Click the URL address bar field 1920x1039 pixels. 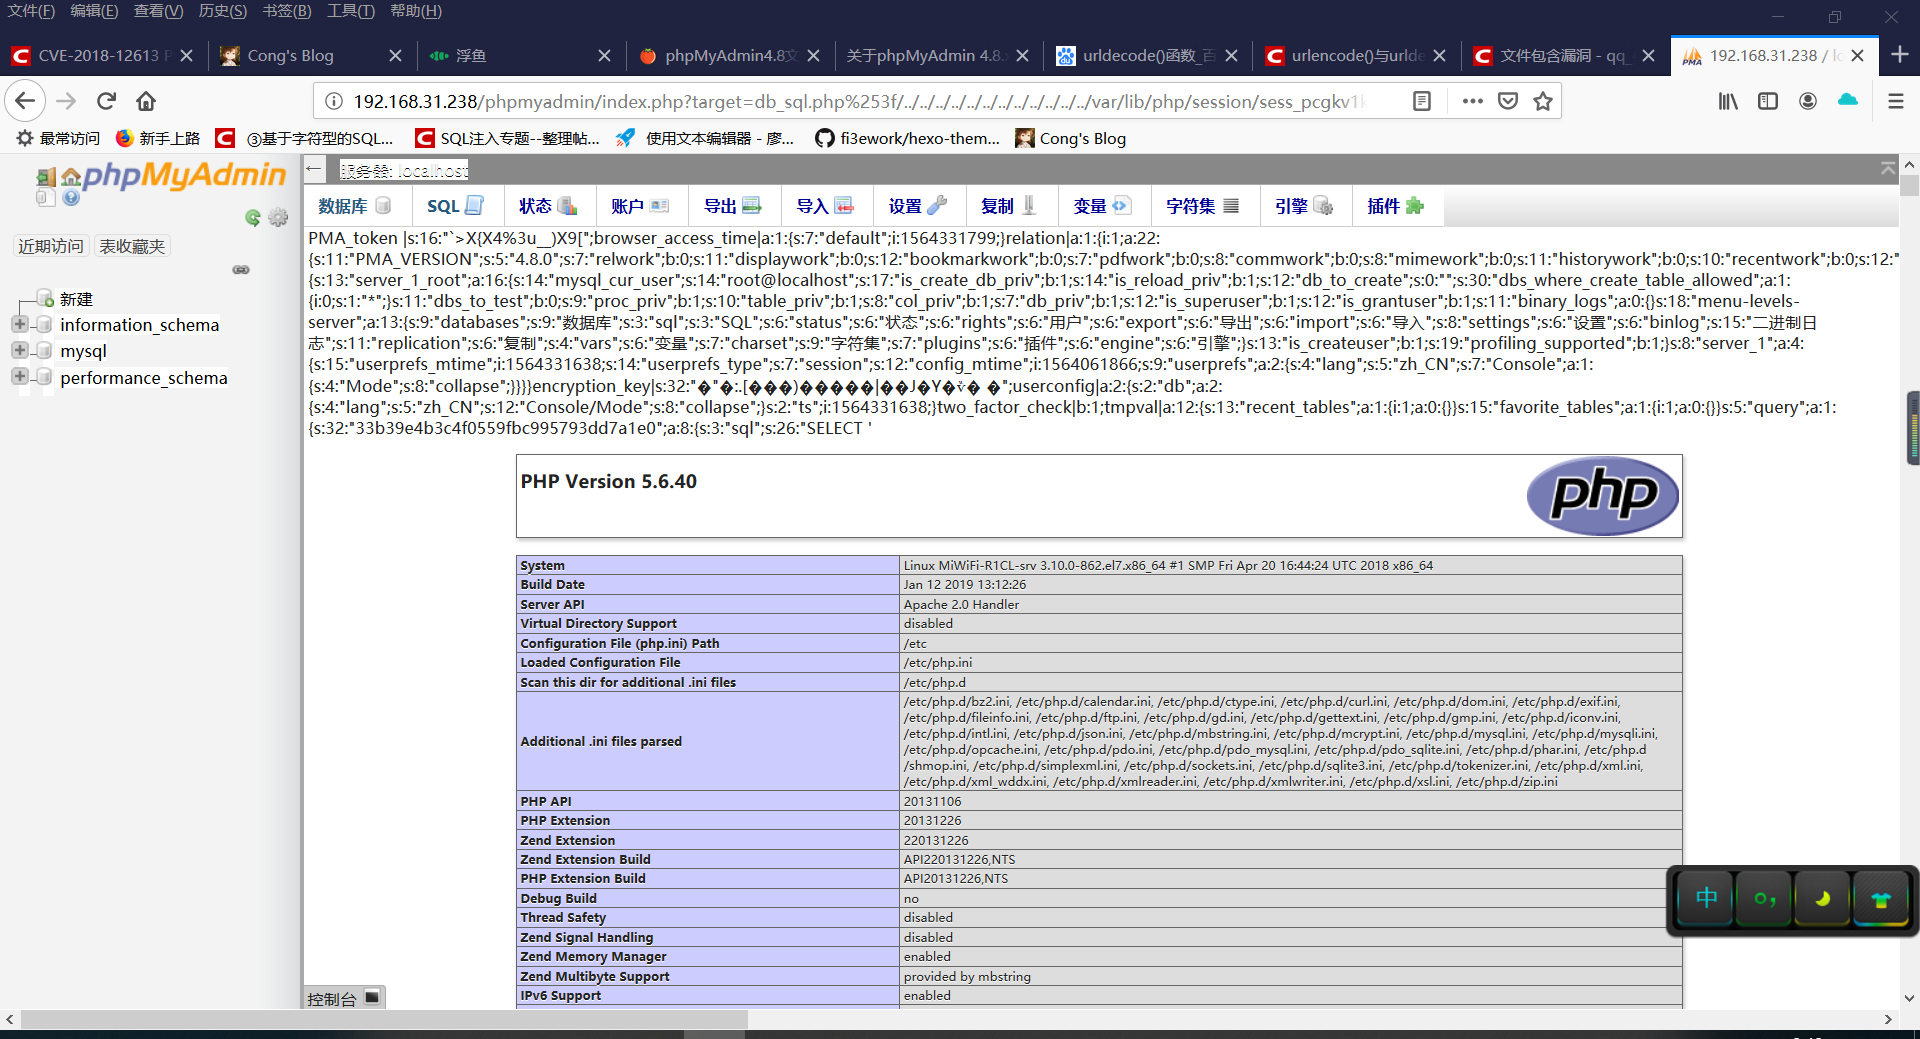point(860,101)
